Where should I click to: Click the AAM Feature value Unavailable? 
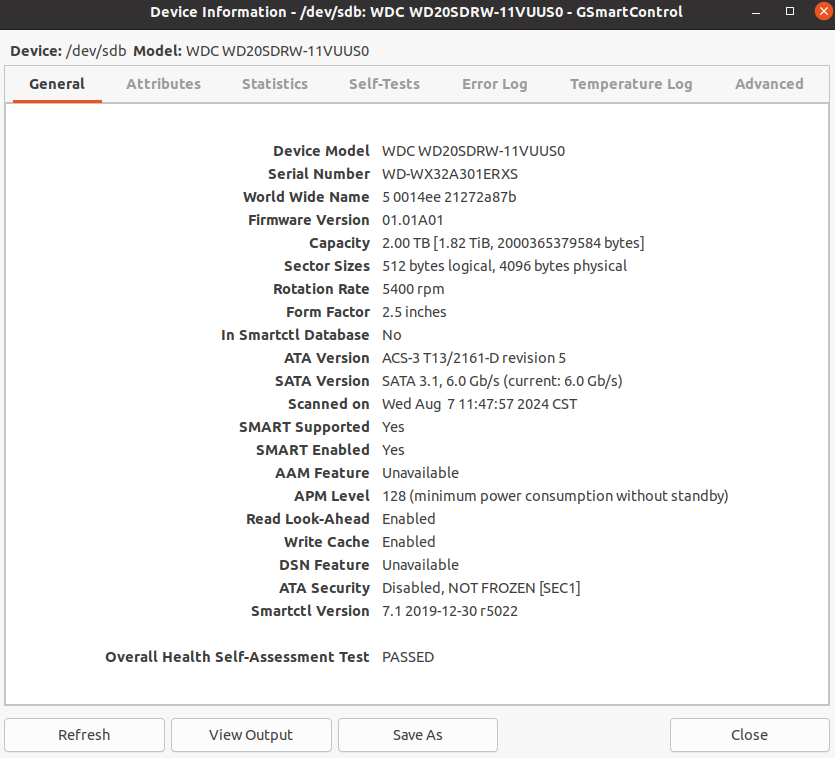point(420,473)
